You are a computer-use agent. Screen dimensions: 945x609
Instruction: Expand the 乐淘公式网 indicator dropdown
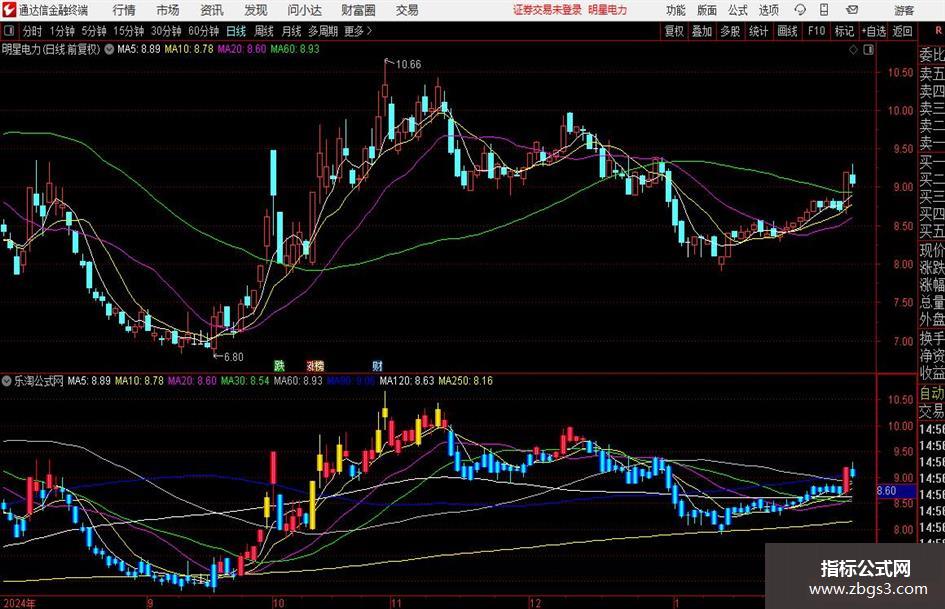coord(7,381)
